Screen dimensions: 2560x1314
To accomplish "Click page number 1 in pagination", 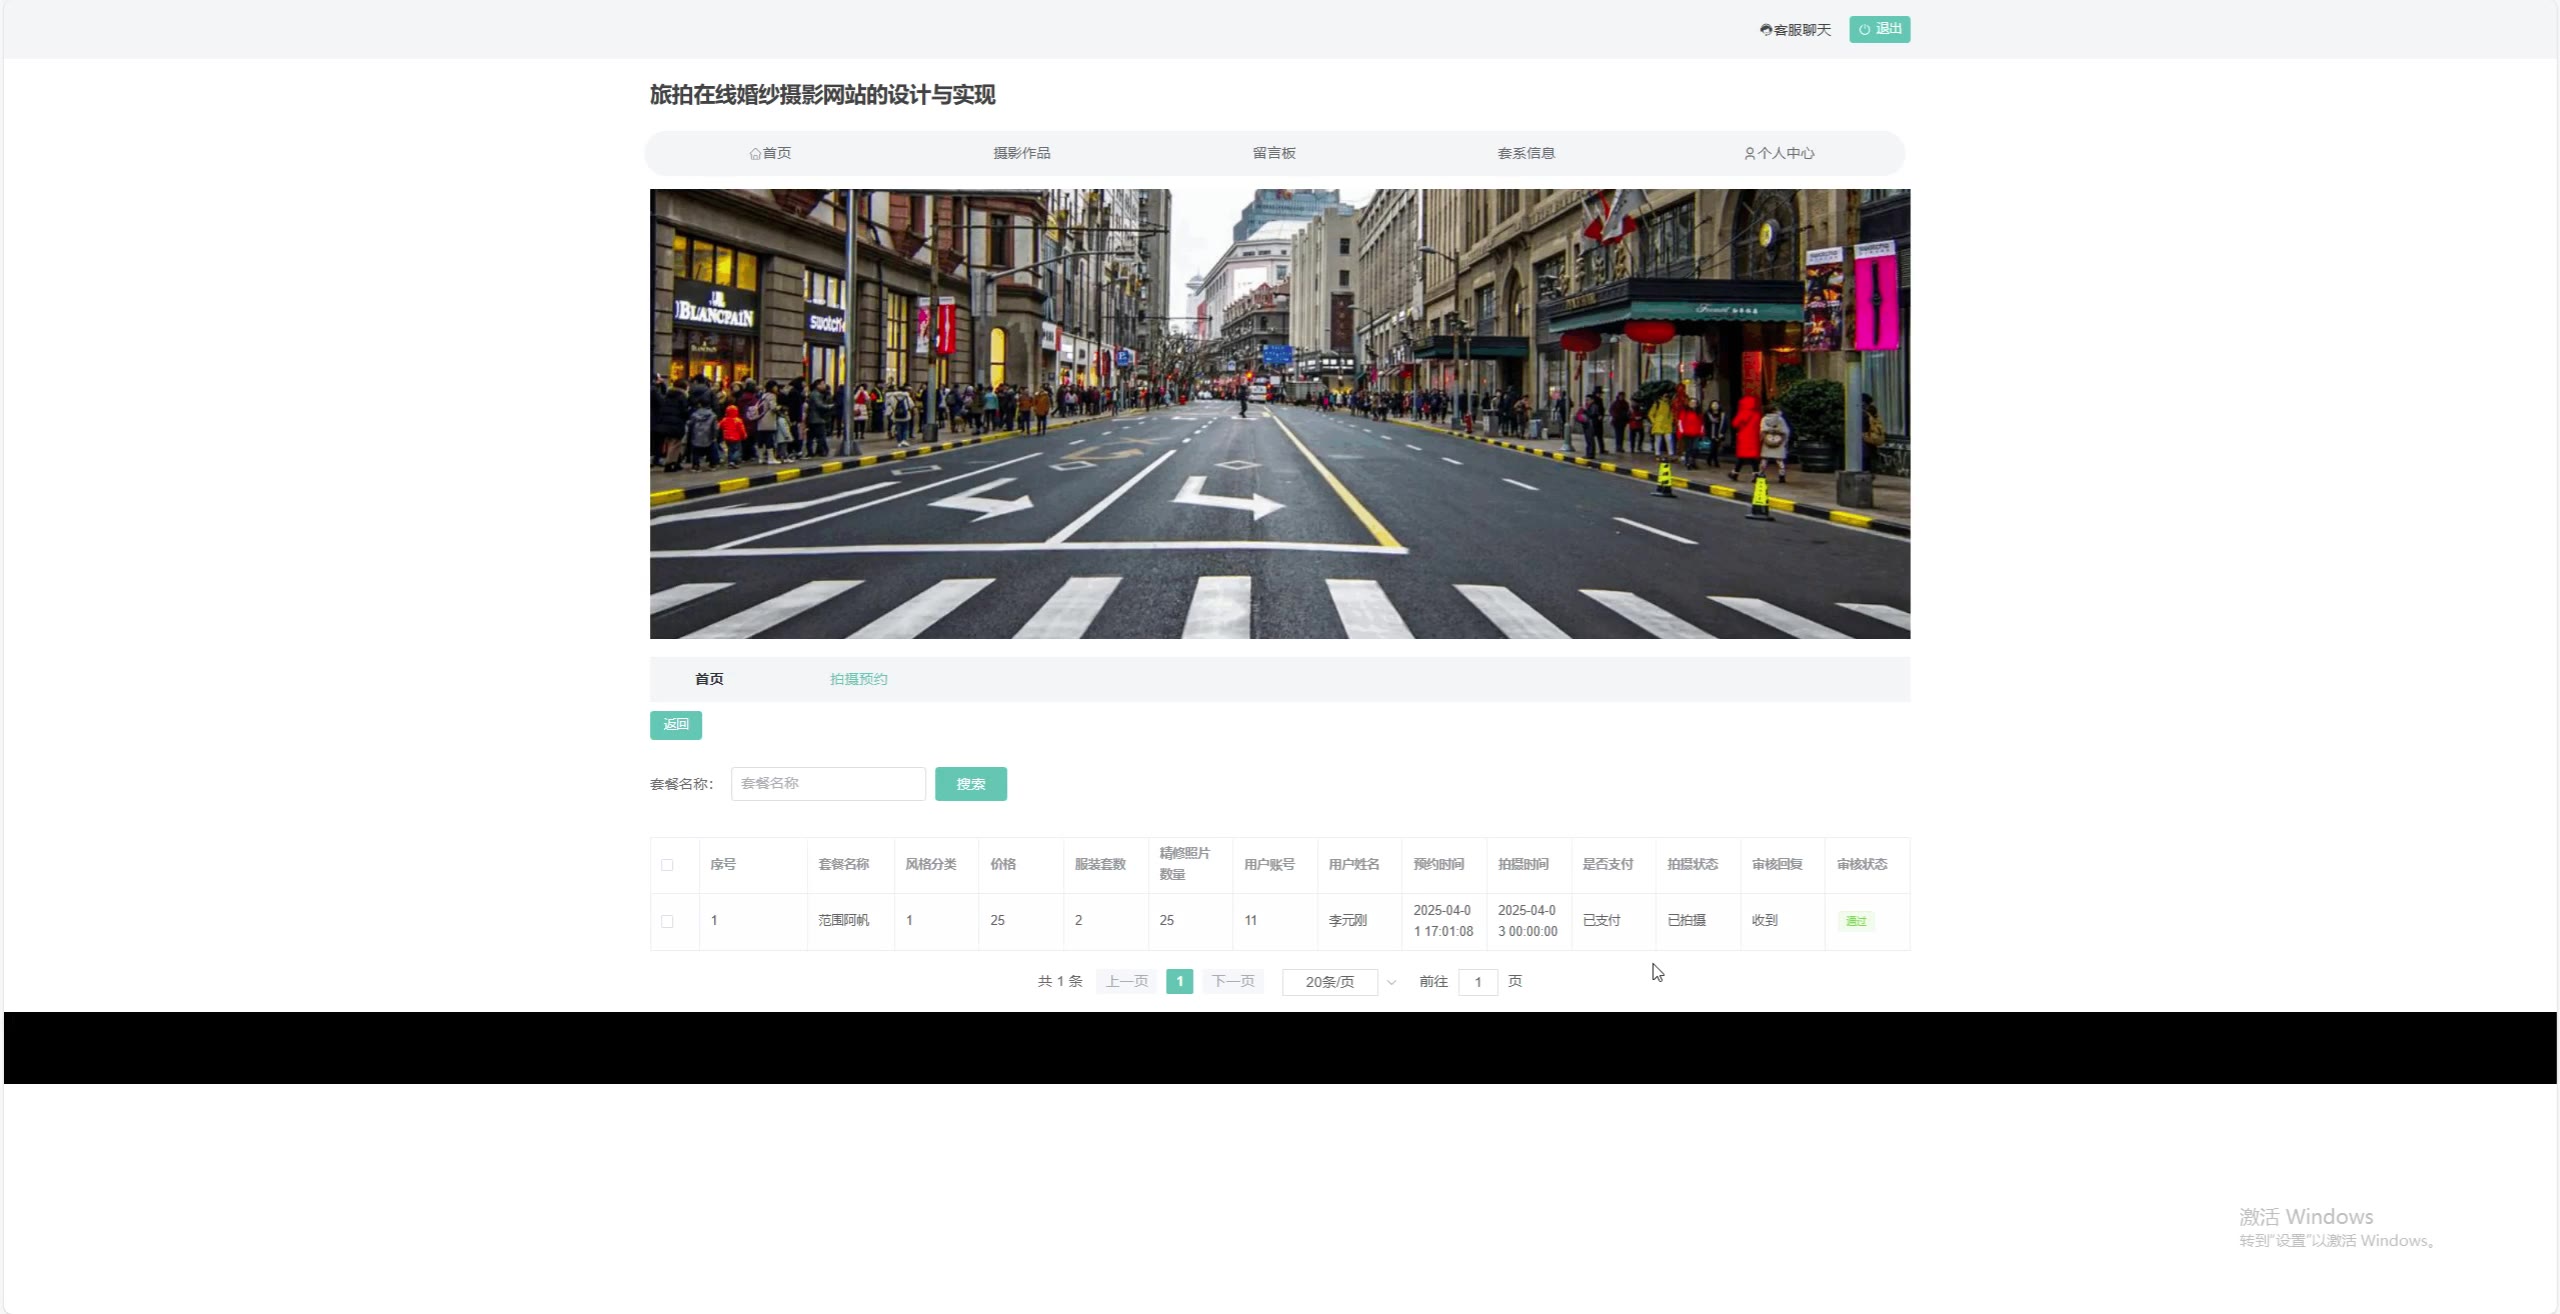I will pyautogui.click(x=1179, y=982).
